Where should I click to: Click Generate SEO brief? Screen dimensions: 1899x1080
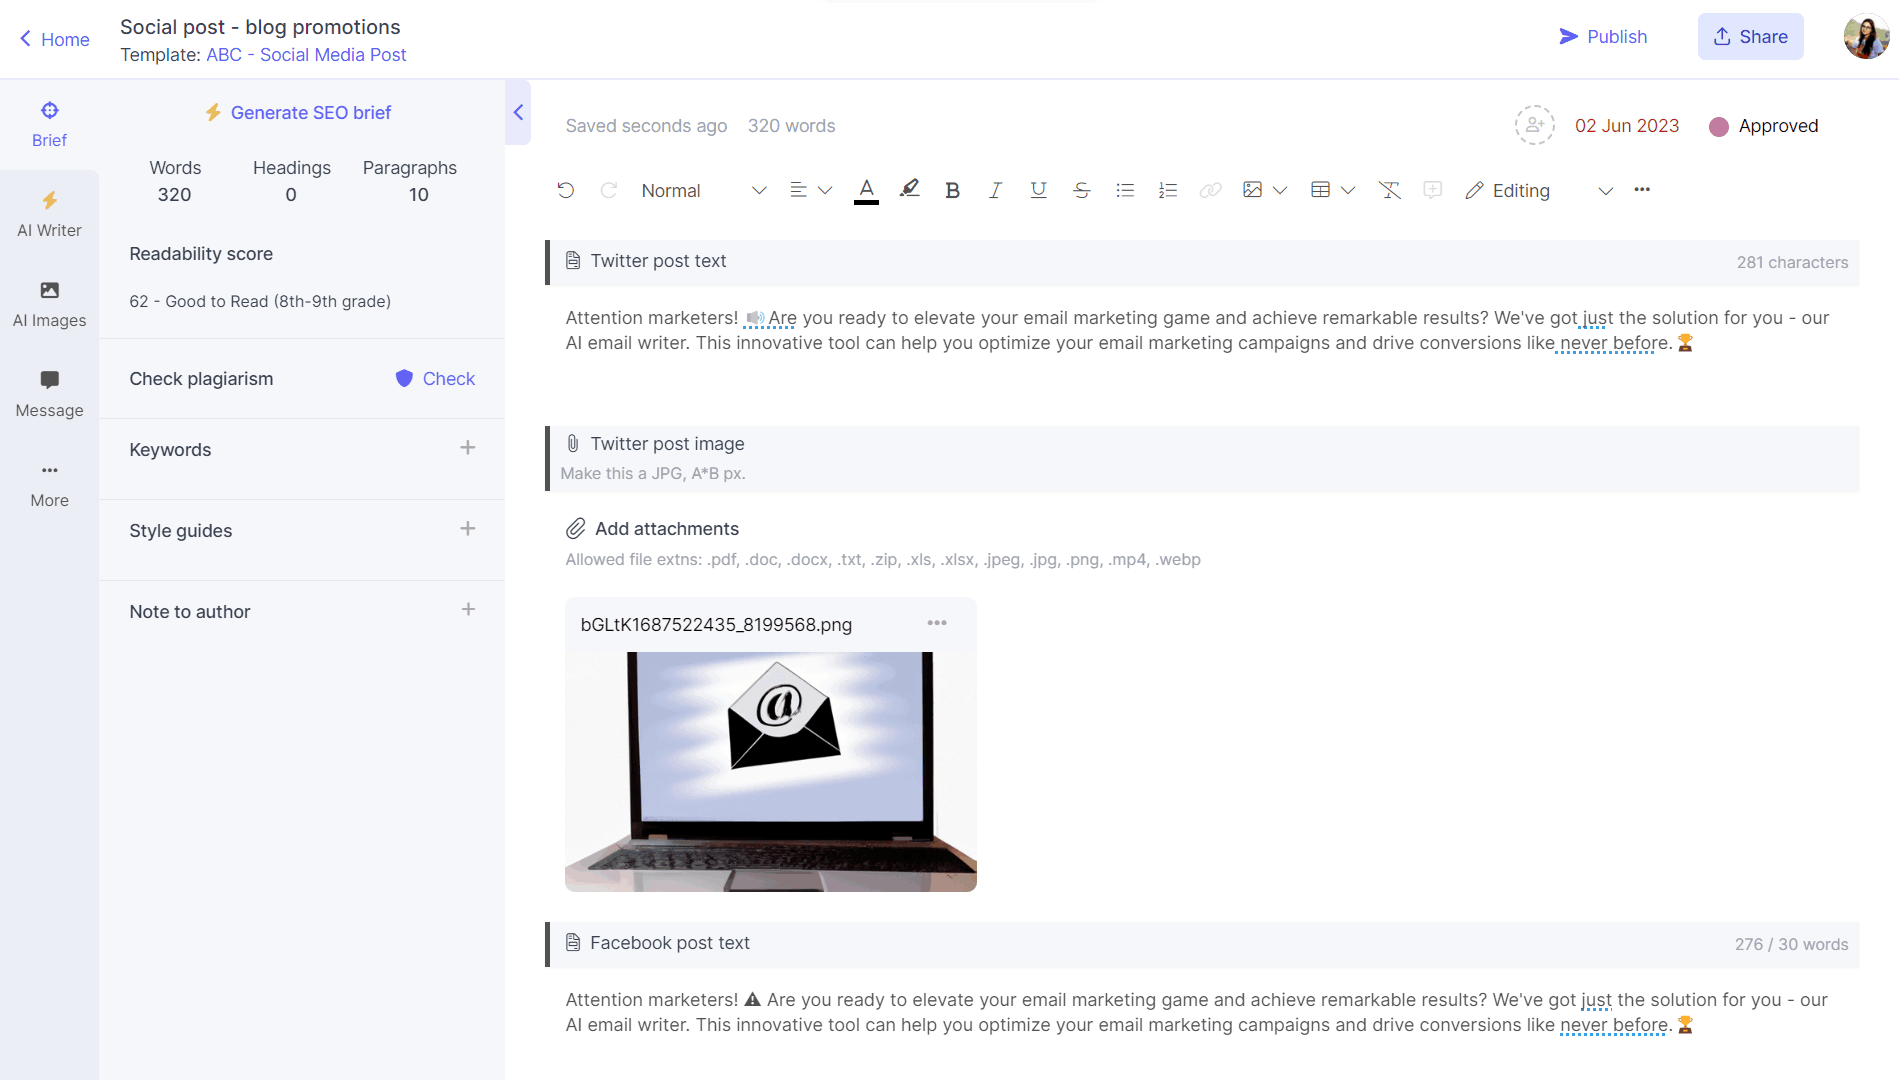(x=298, y=113)
